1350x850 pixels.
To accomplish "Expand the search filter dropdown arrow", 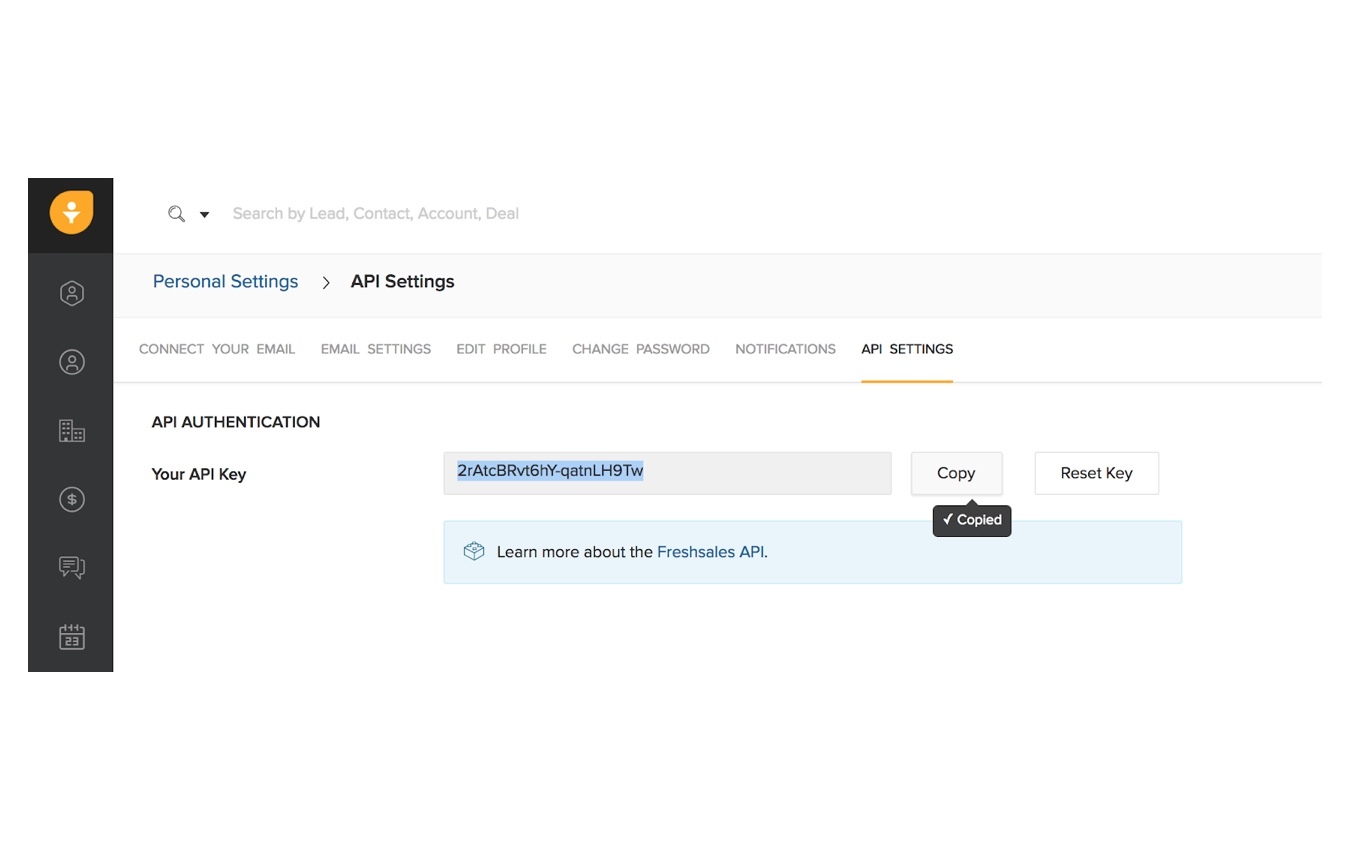I will 204,214.
